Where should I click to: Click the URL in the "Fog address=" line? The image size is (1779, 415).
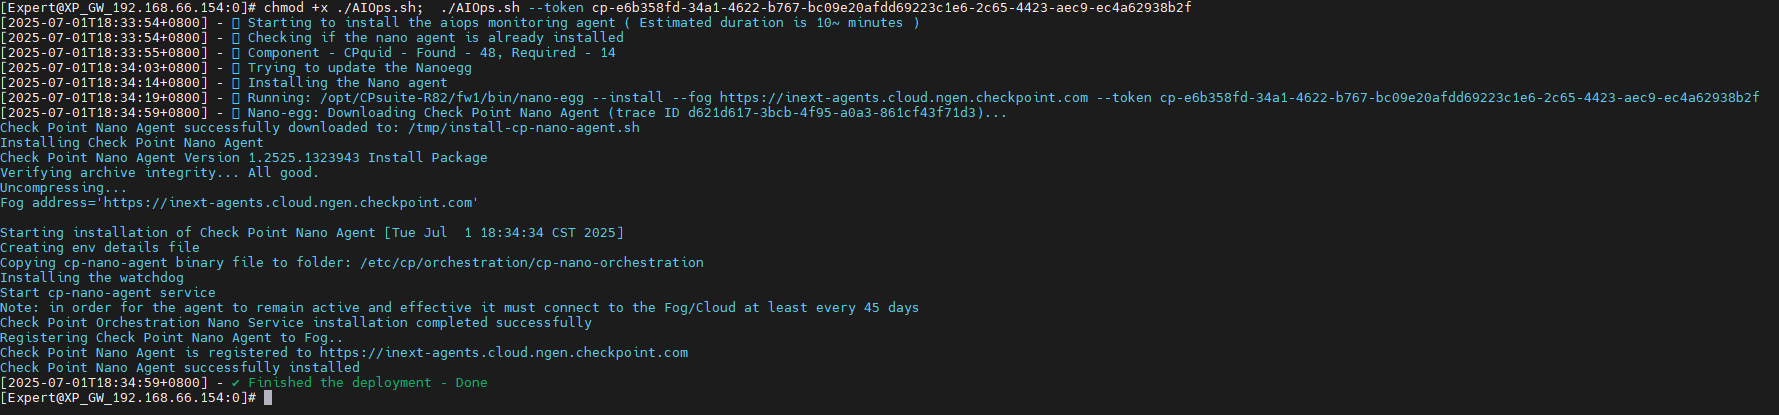click(x=290, y=203)
